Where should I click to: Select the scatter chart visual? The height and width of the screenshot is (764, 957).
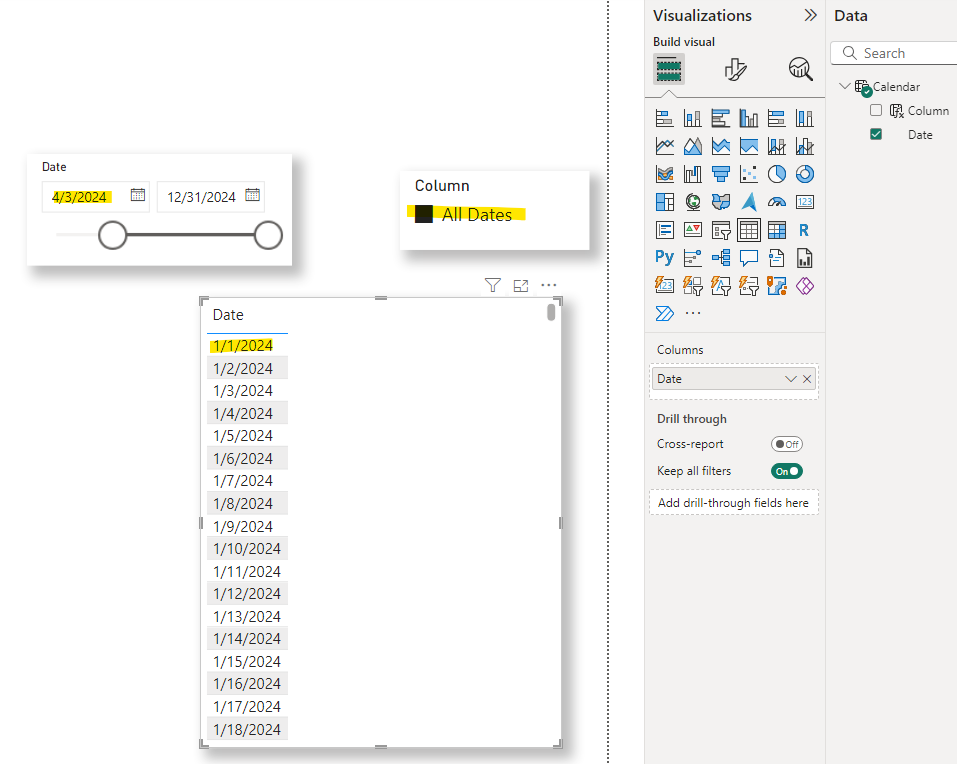tap(748, 175)
